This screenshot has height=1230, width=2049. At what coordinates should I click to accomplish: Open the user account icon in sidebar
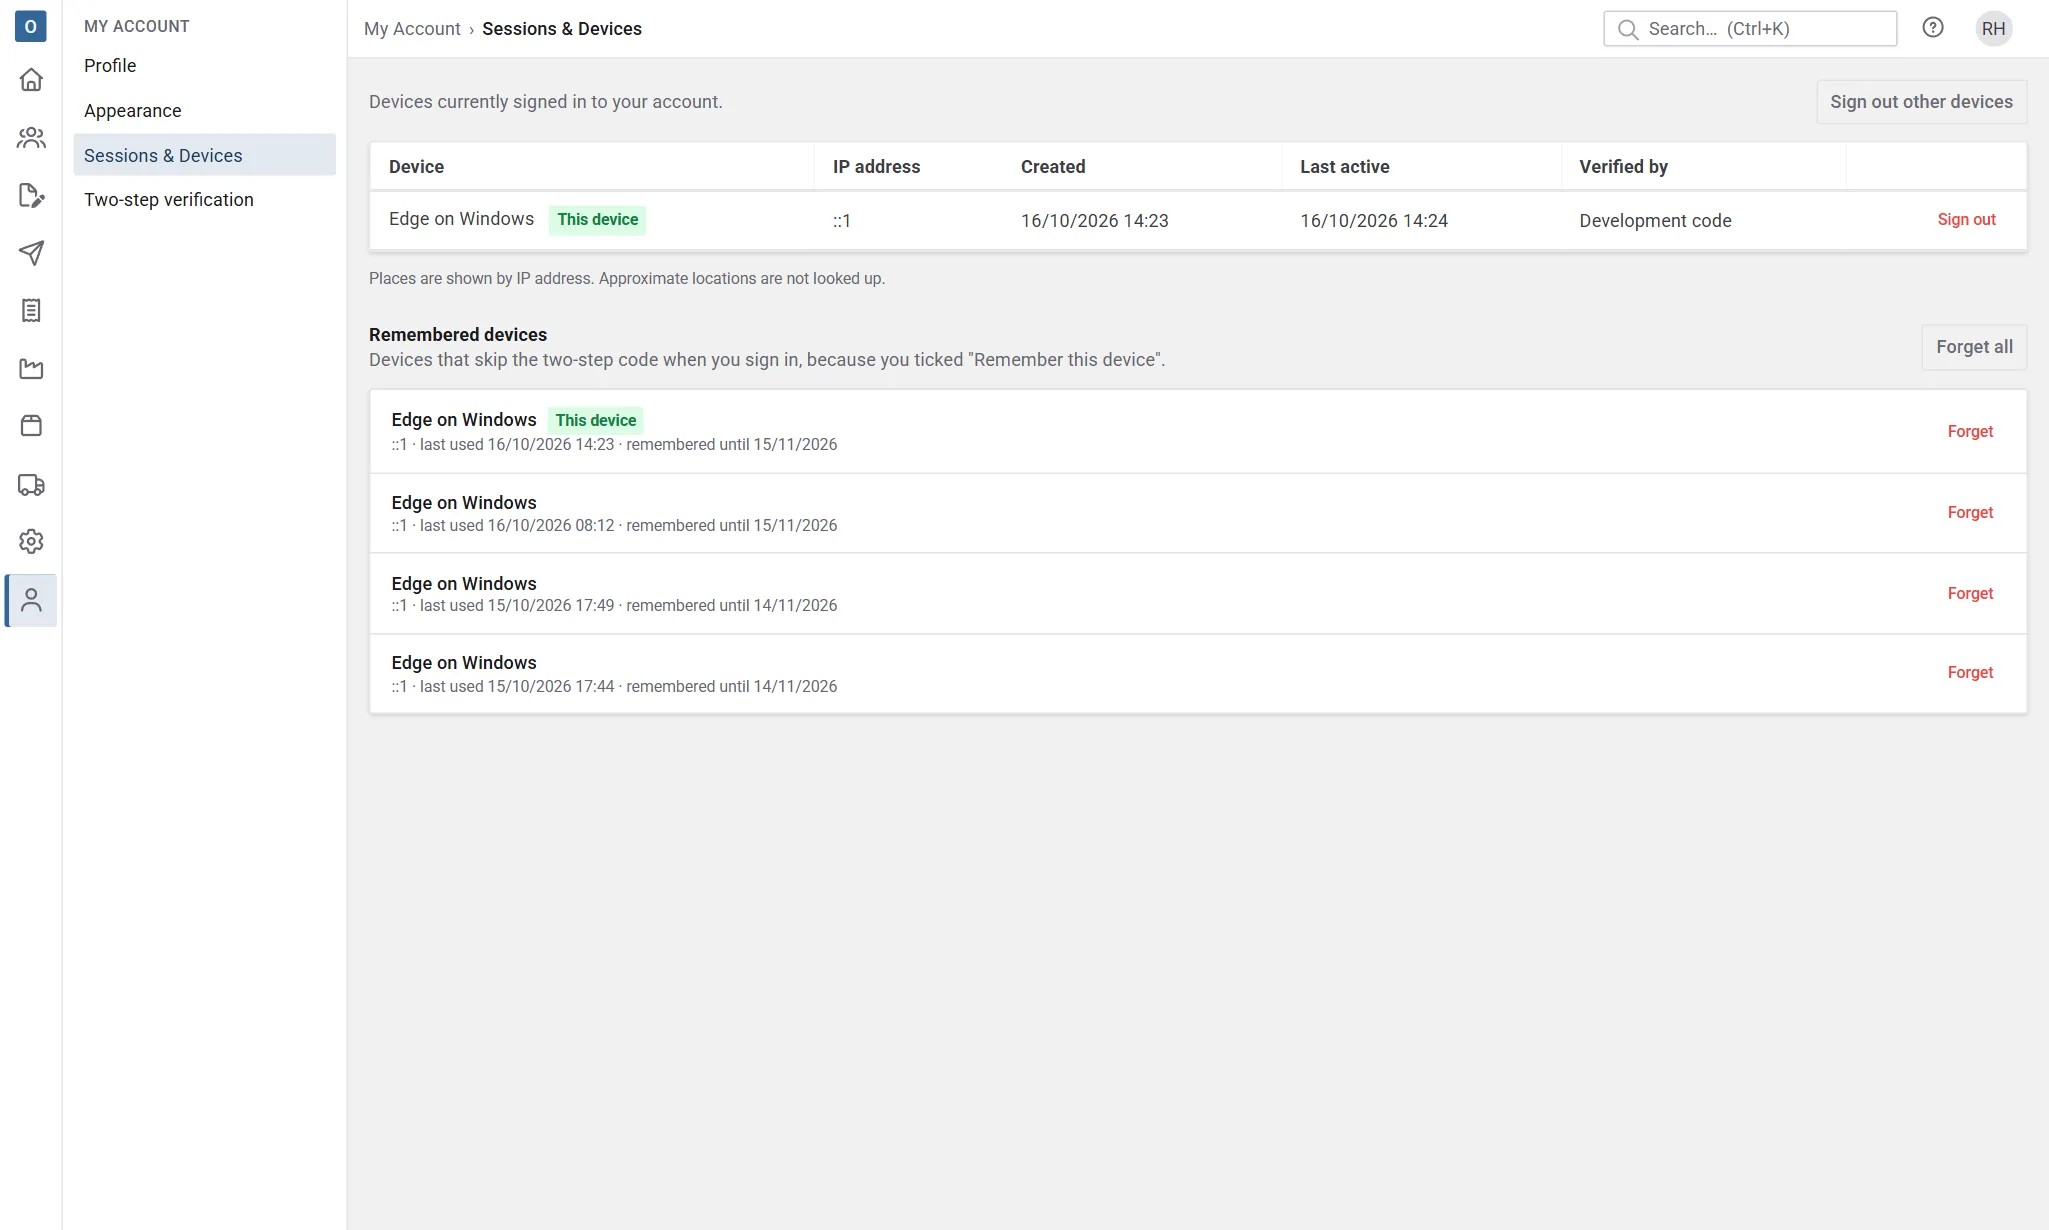click(31, 600)
